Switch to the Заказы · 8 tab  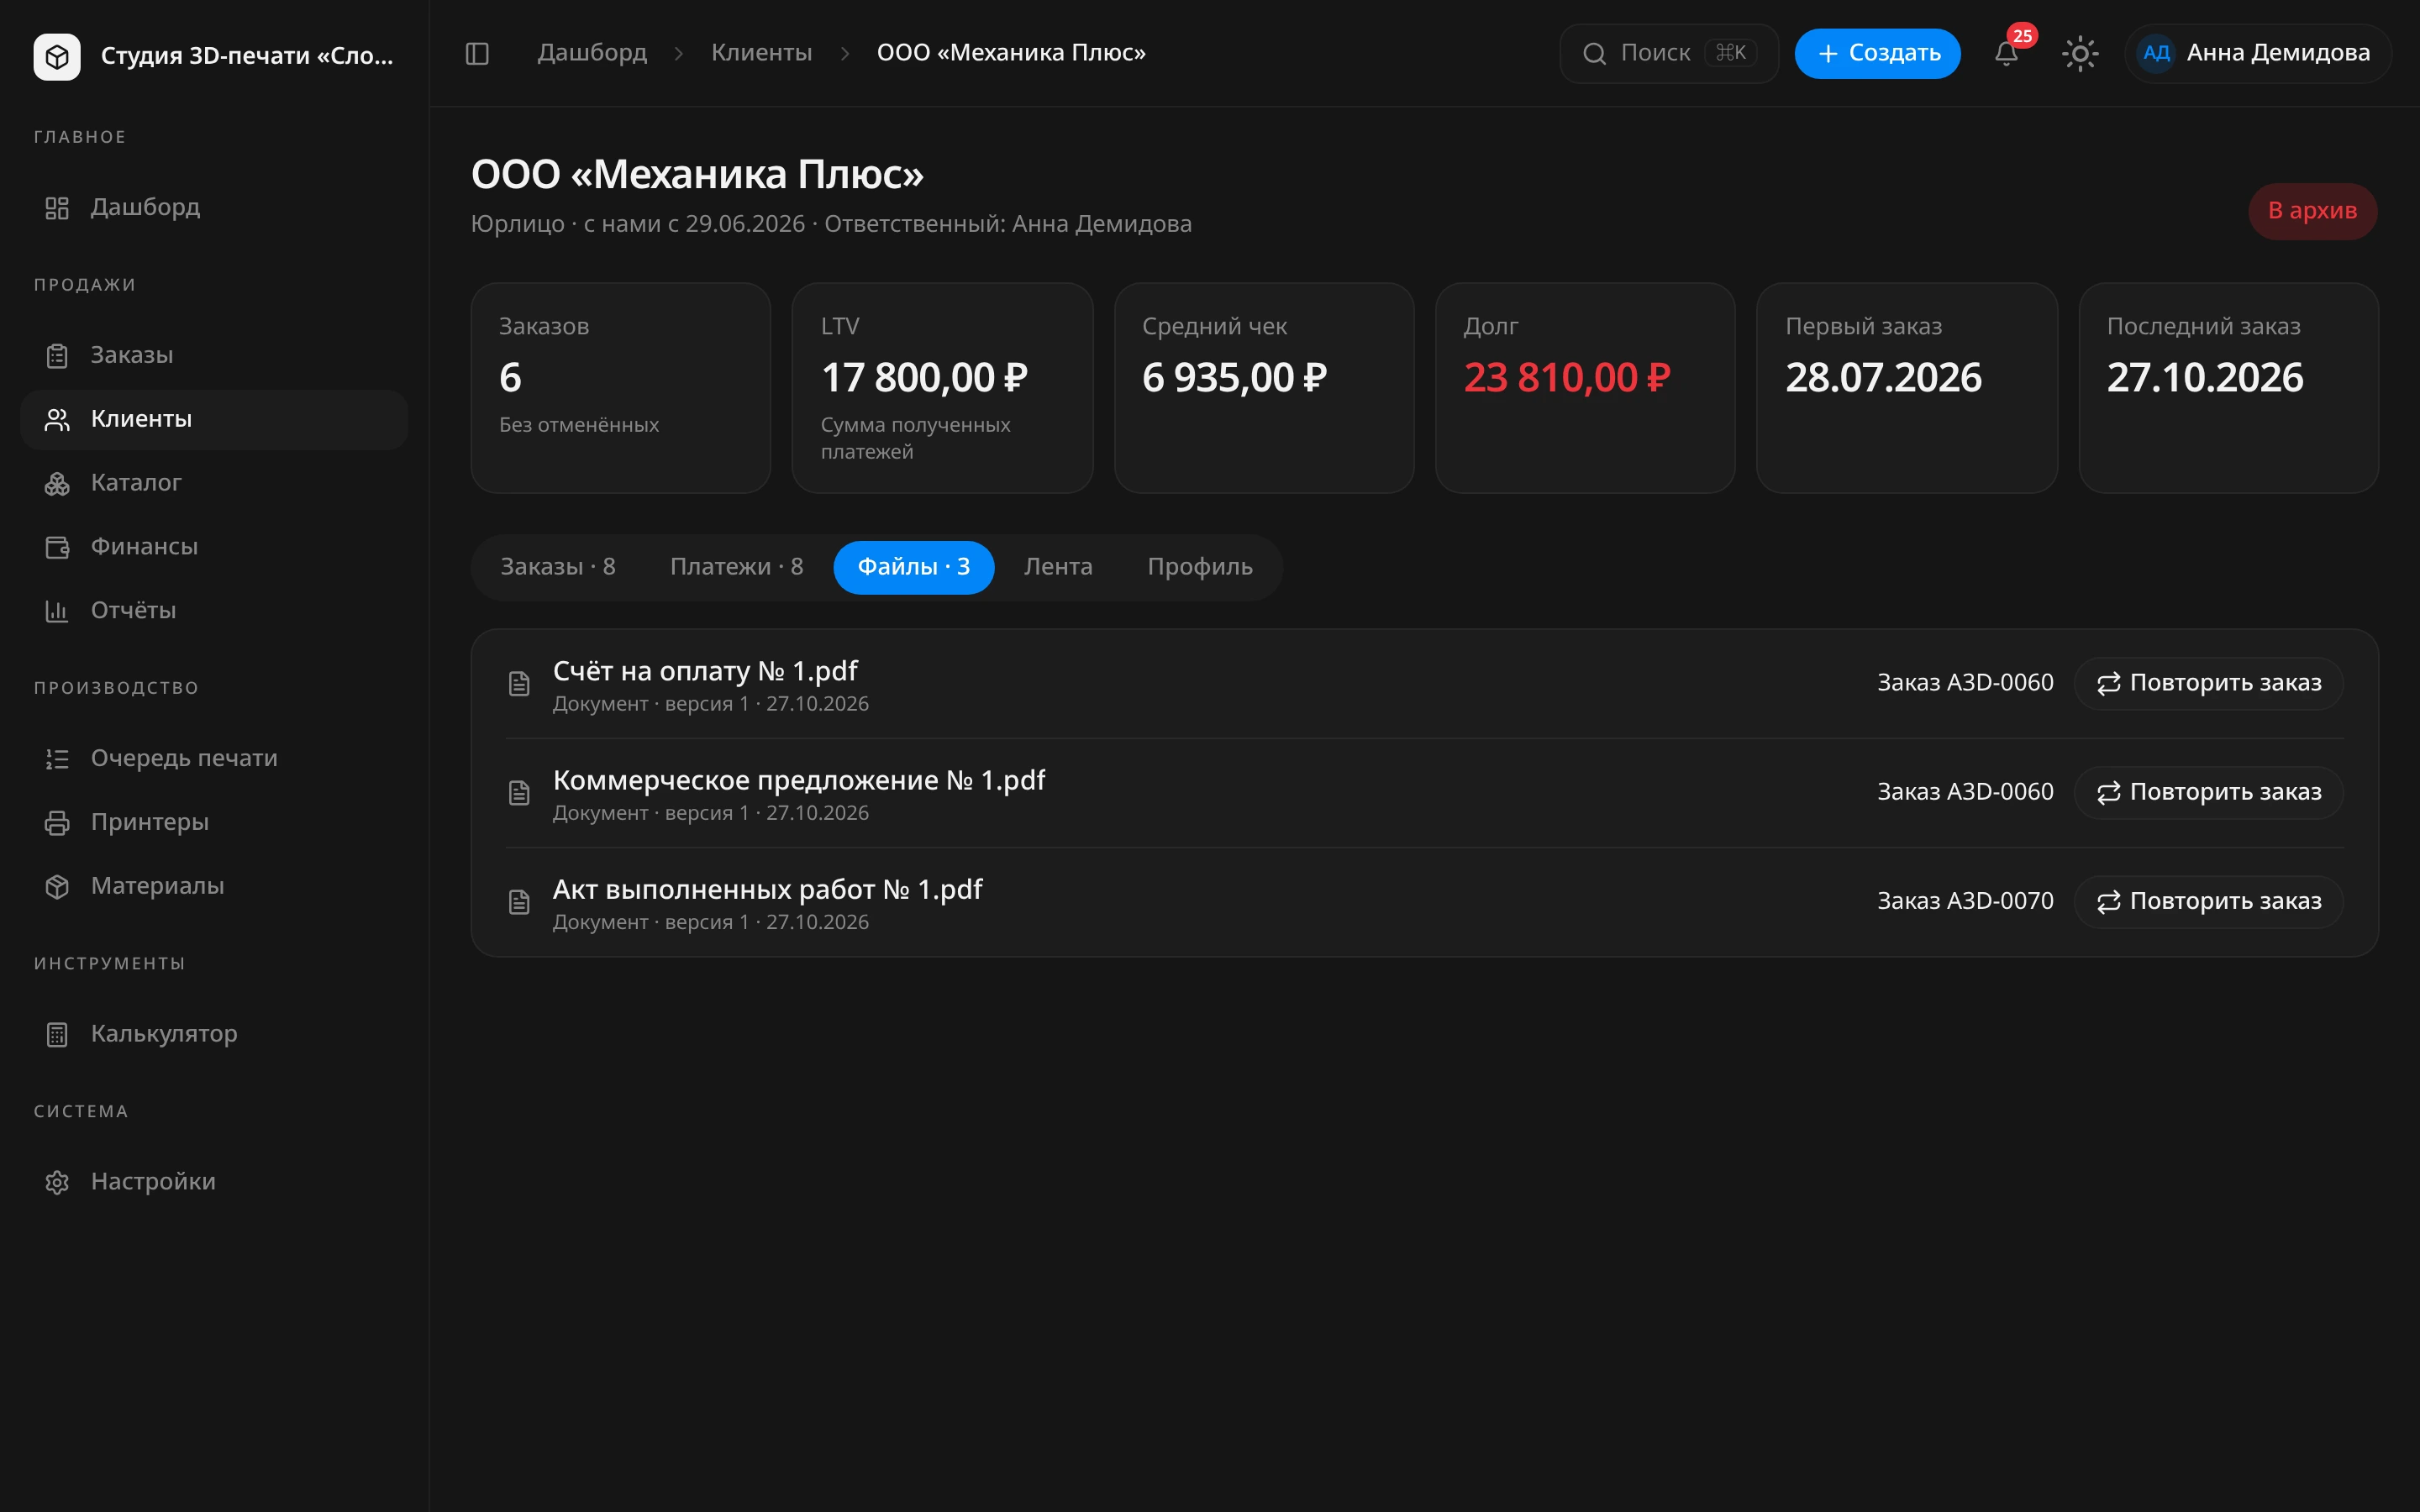click(x=558, y=567)
